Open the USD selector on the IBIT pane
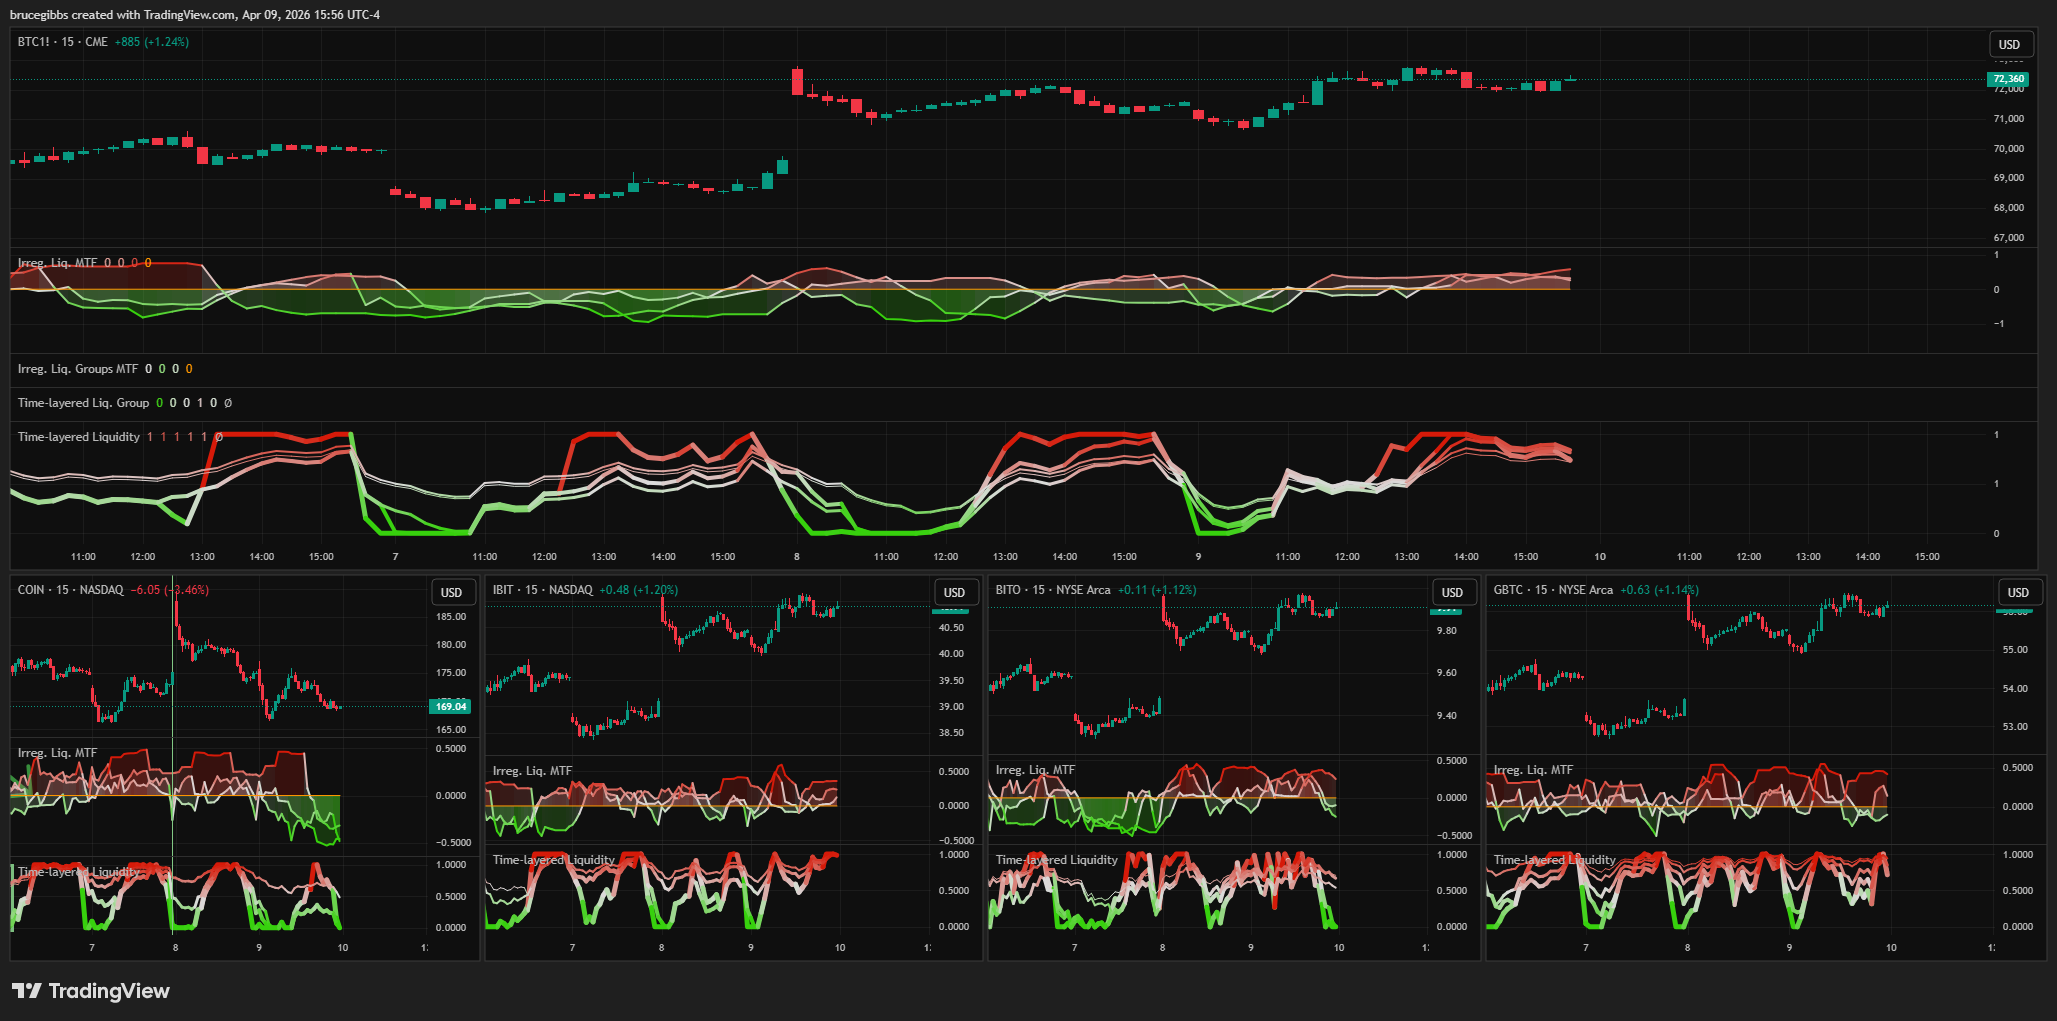 tap(956, 592)
